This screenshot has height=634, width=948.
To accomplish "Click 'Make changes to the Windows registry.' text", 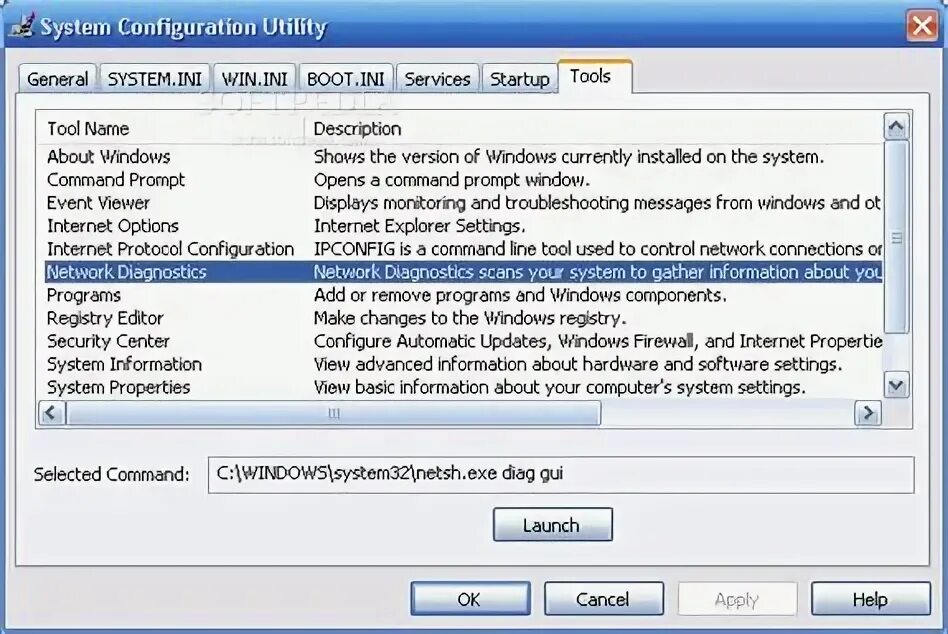I will click(470, 318).
